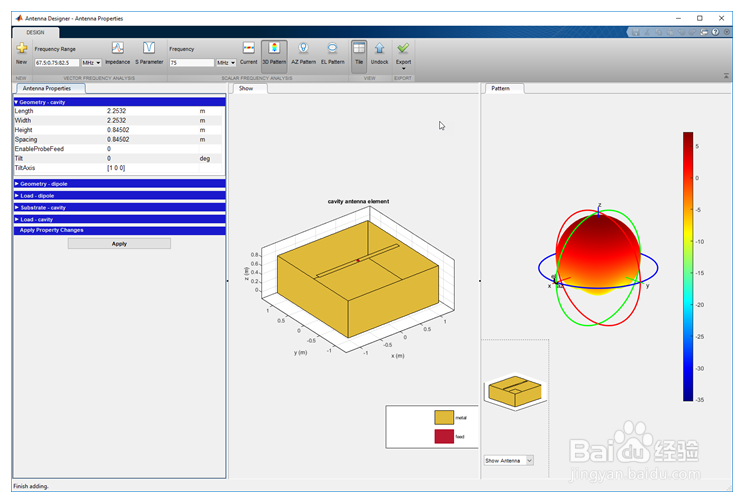Click the 'cavity antenna element' plot title
The width and height of the screenshot is (742, 500).
point(358,201)
